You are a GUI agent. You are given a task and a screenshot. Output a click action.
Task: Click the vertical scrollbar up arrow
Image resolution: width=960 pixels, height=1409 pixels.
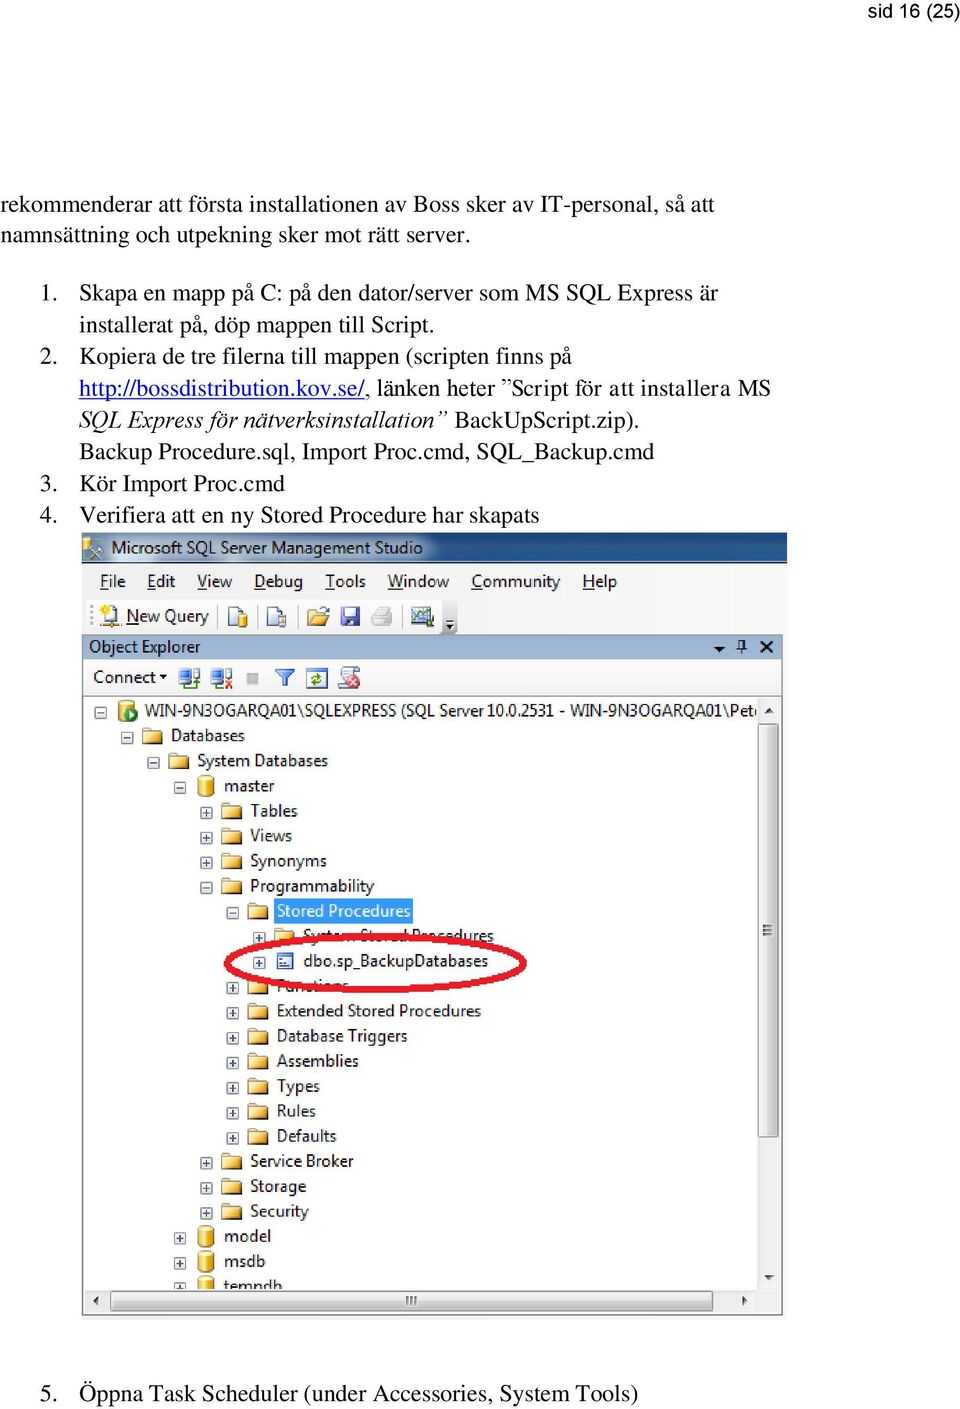pyautogui.click(x=769, y=711)
